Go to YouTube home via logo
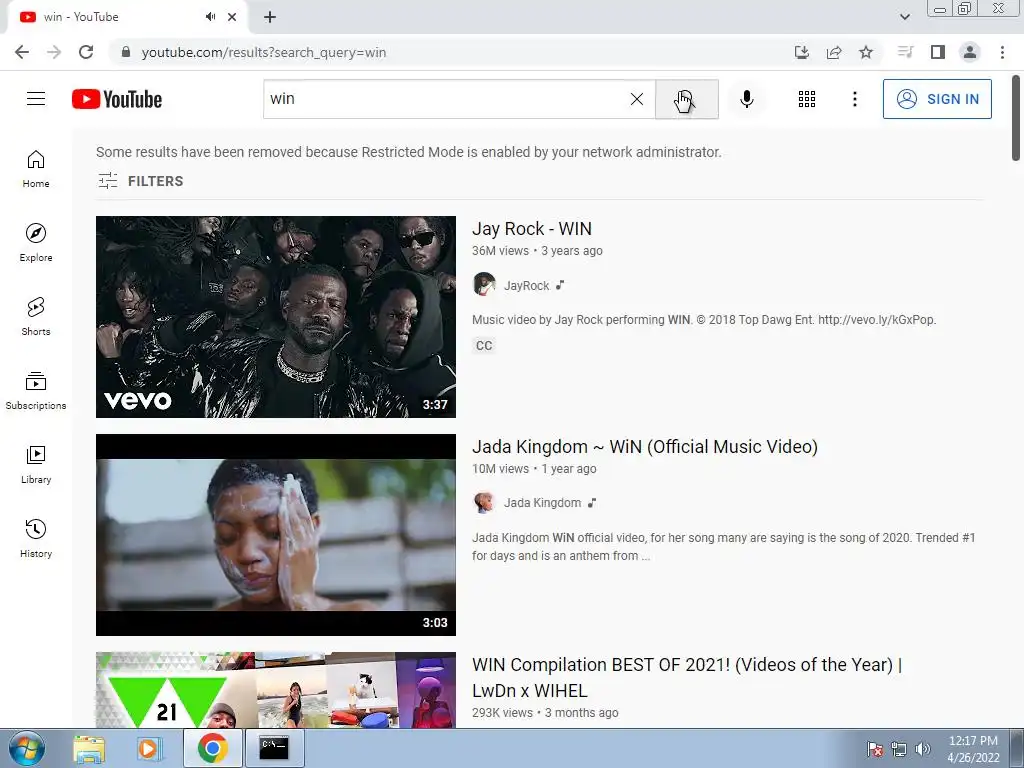The image size is (1024, 768). (117, 99)
